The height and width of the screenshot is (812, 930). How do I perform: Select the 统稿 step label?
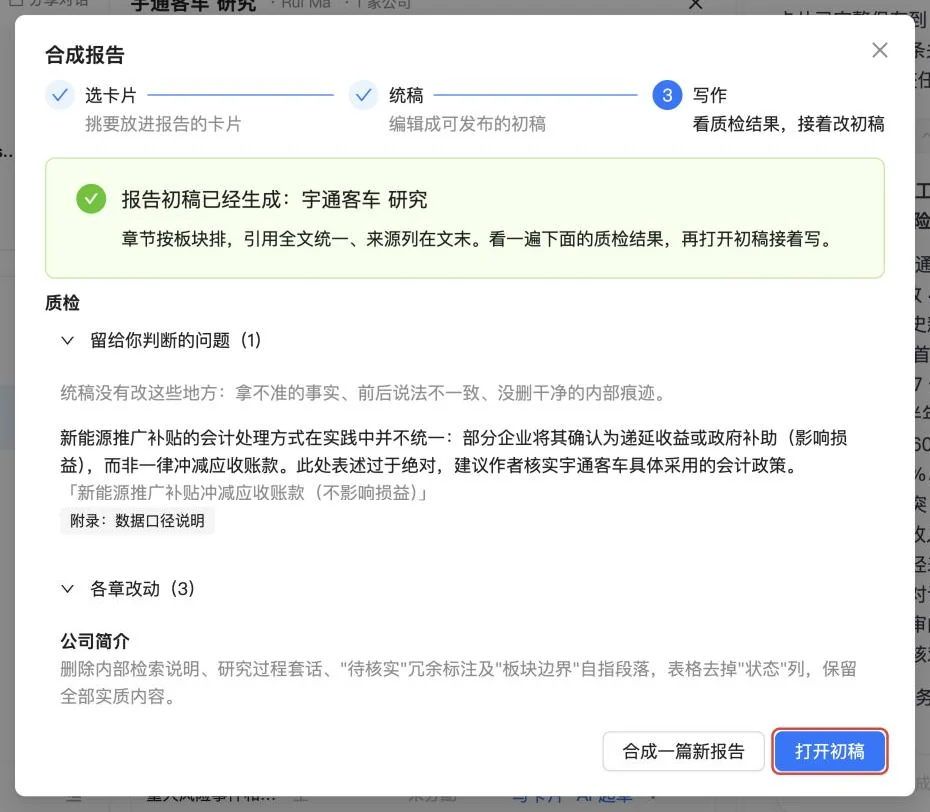click(406, 95)
